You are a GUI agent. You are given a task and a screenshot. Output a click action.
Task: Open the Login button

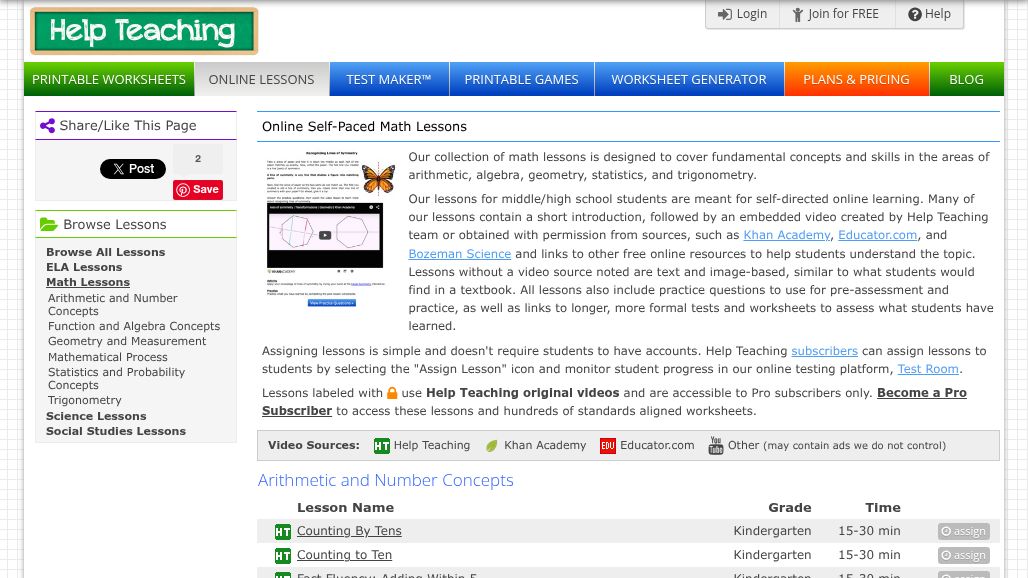coord(742,14)
